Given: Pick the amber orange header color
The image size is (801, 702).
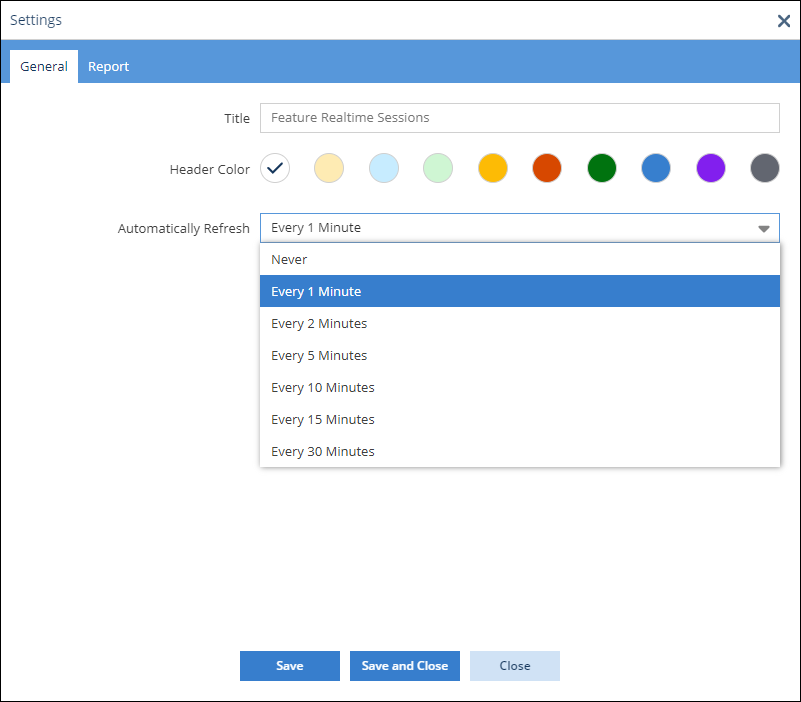Looking at the screenshot, I should (493, 168).
